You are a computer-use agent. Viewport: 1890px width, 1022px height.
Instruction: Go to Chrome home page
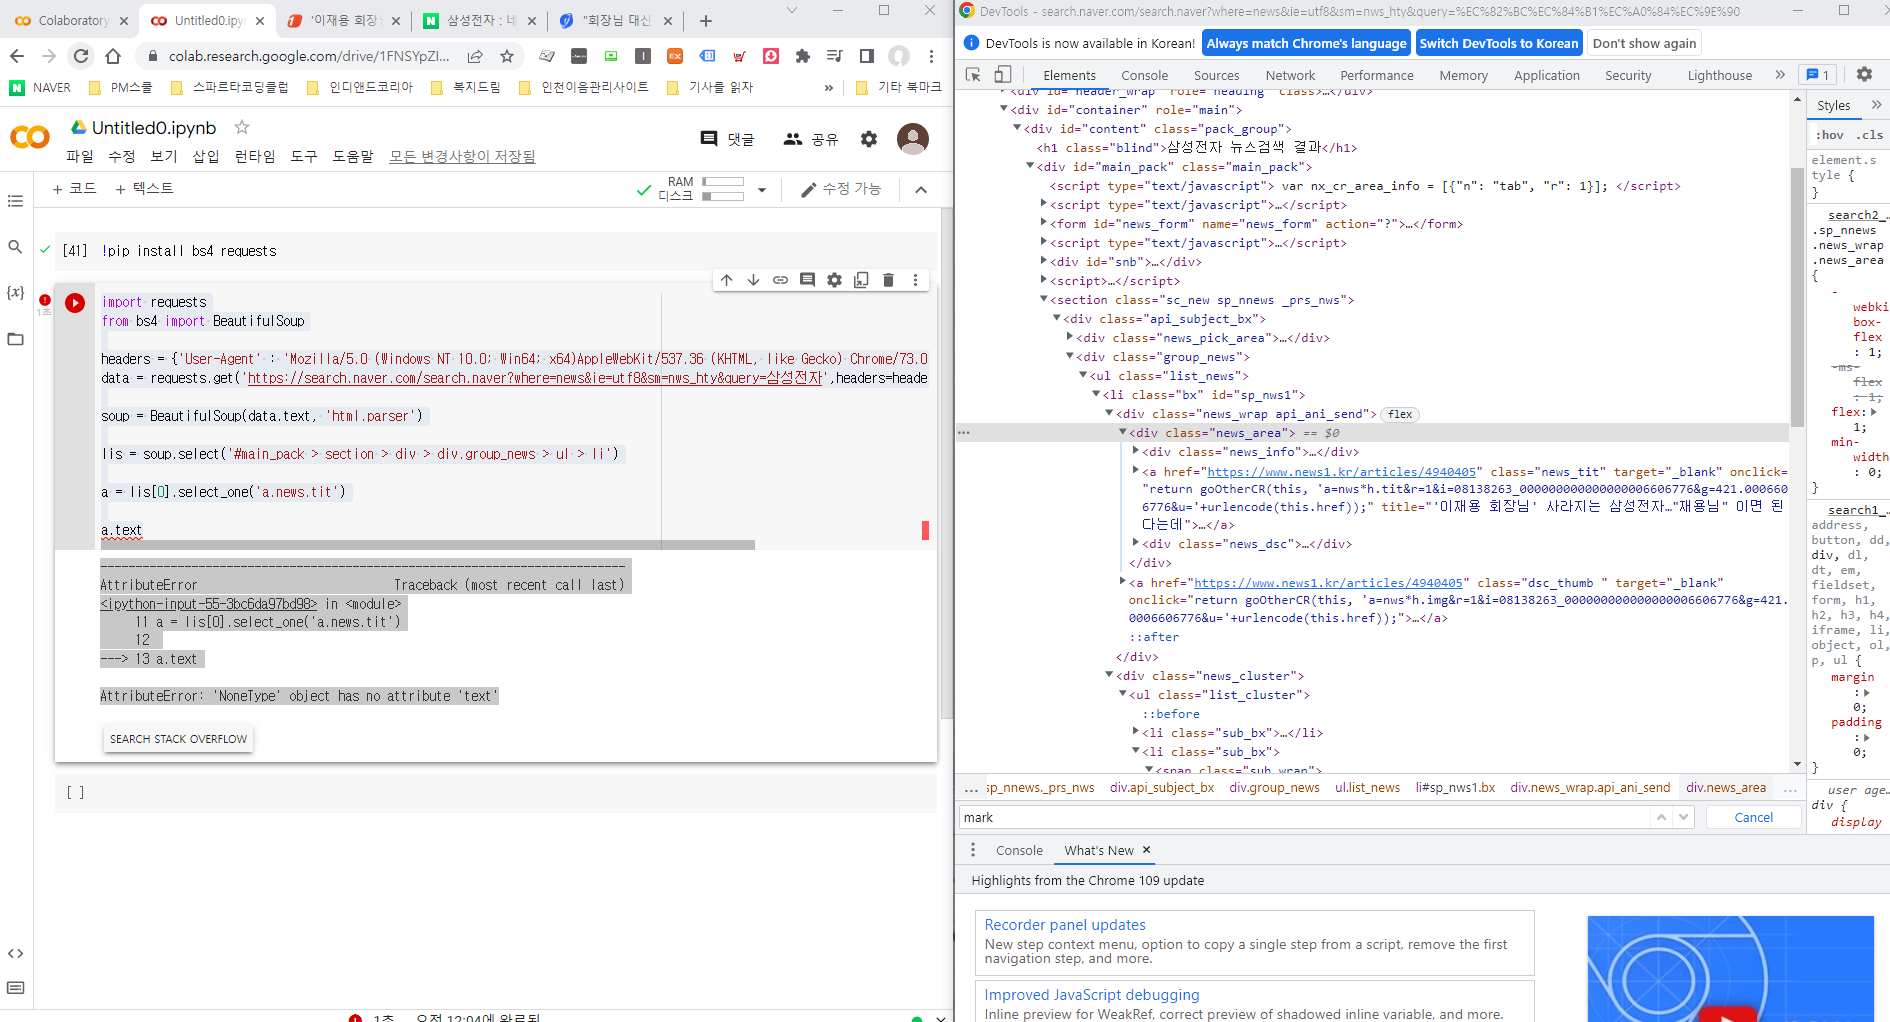click(x=113, y=56)
